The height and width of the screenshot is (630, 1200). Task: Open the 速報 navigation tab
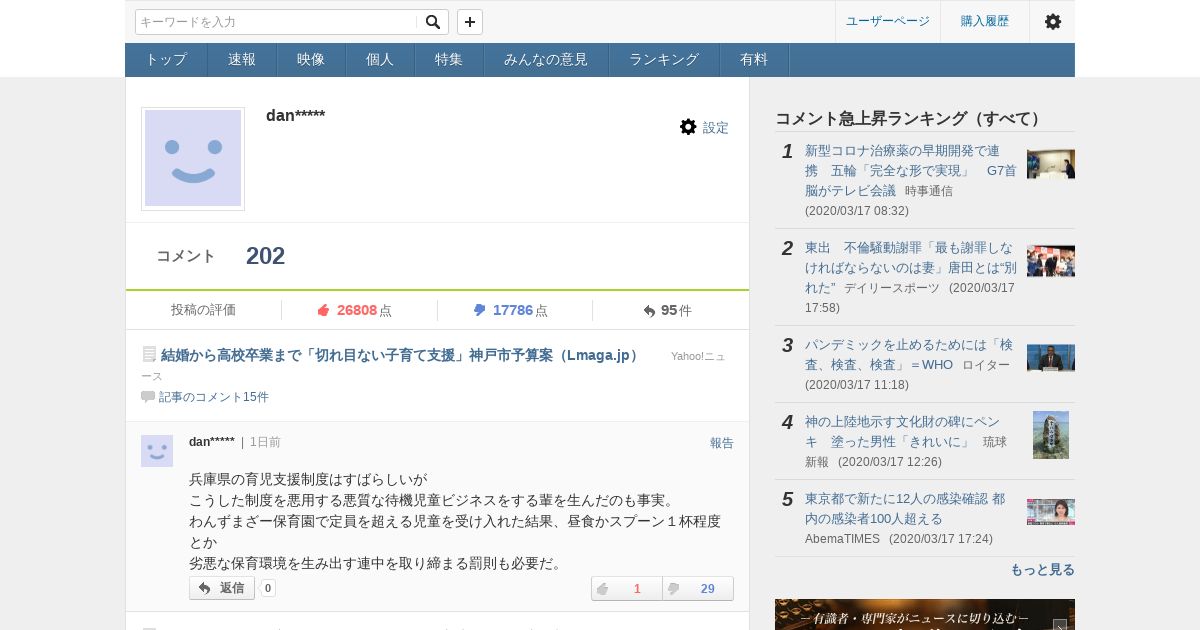coord(242,60)
